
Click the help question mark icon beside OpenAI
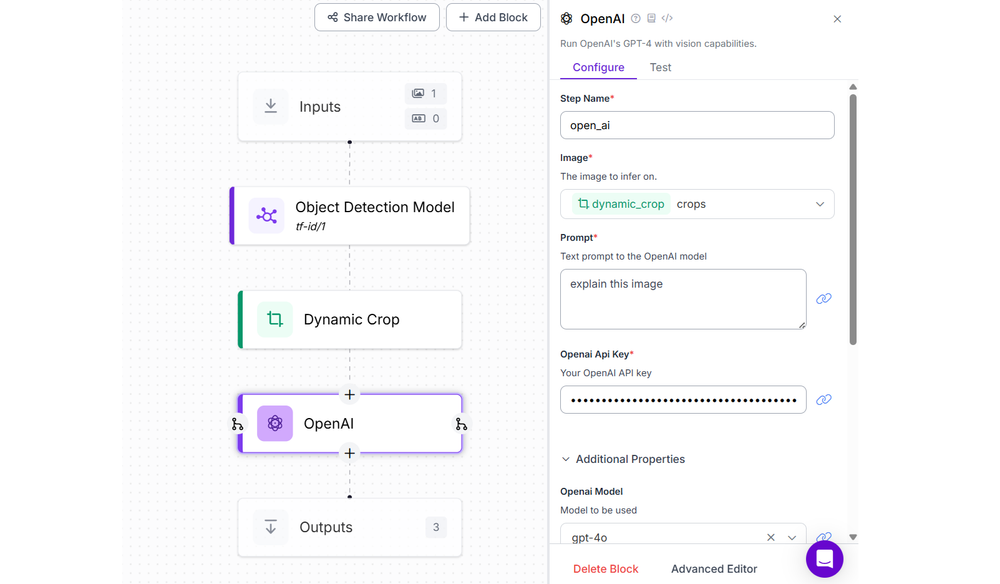(x=636, y=18)
